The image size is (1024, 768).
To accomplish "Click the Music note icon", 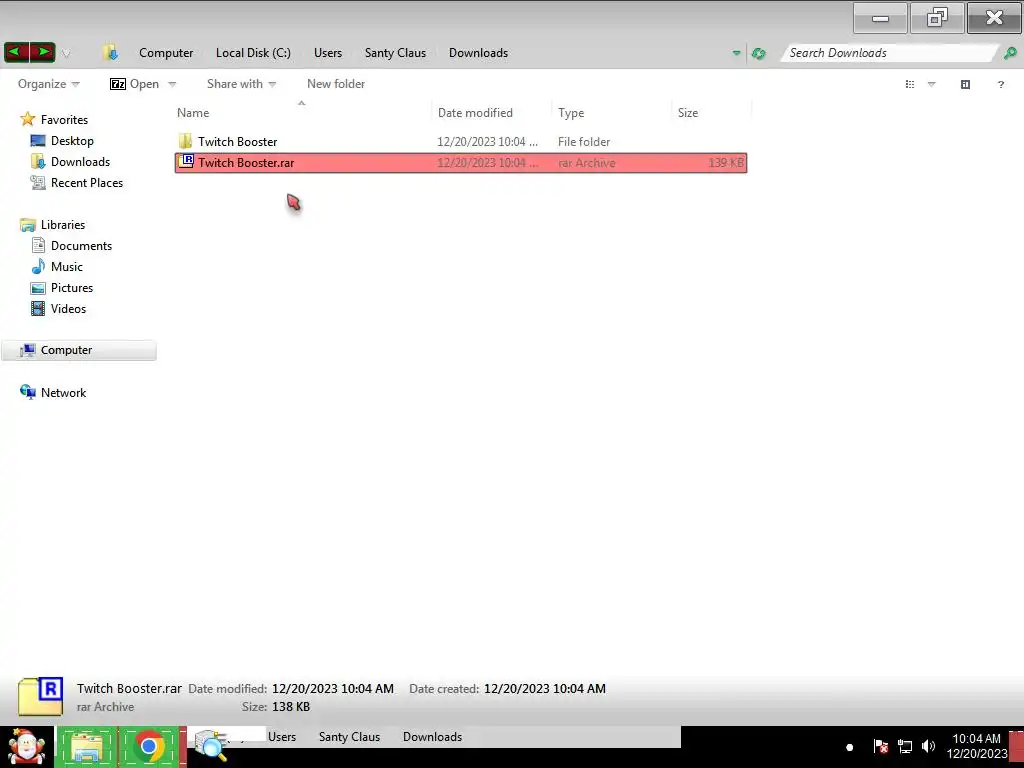I will [x=39, y=266].
